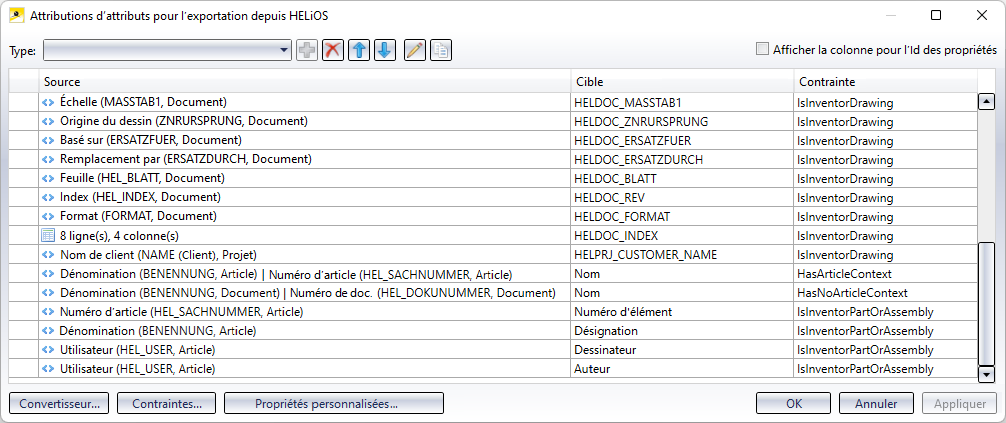Viewport: 1006px width, 423px height.
Task: Select the HELDOC_INDEX cell
Action: [682, 235]
